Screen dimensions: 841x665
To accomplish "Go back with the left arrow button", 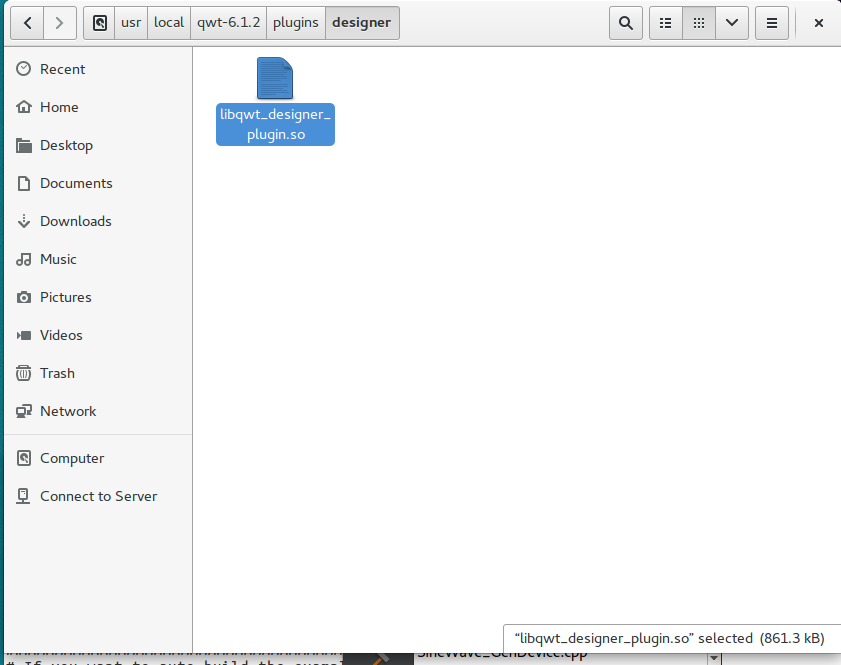I will pos(27,23).
